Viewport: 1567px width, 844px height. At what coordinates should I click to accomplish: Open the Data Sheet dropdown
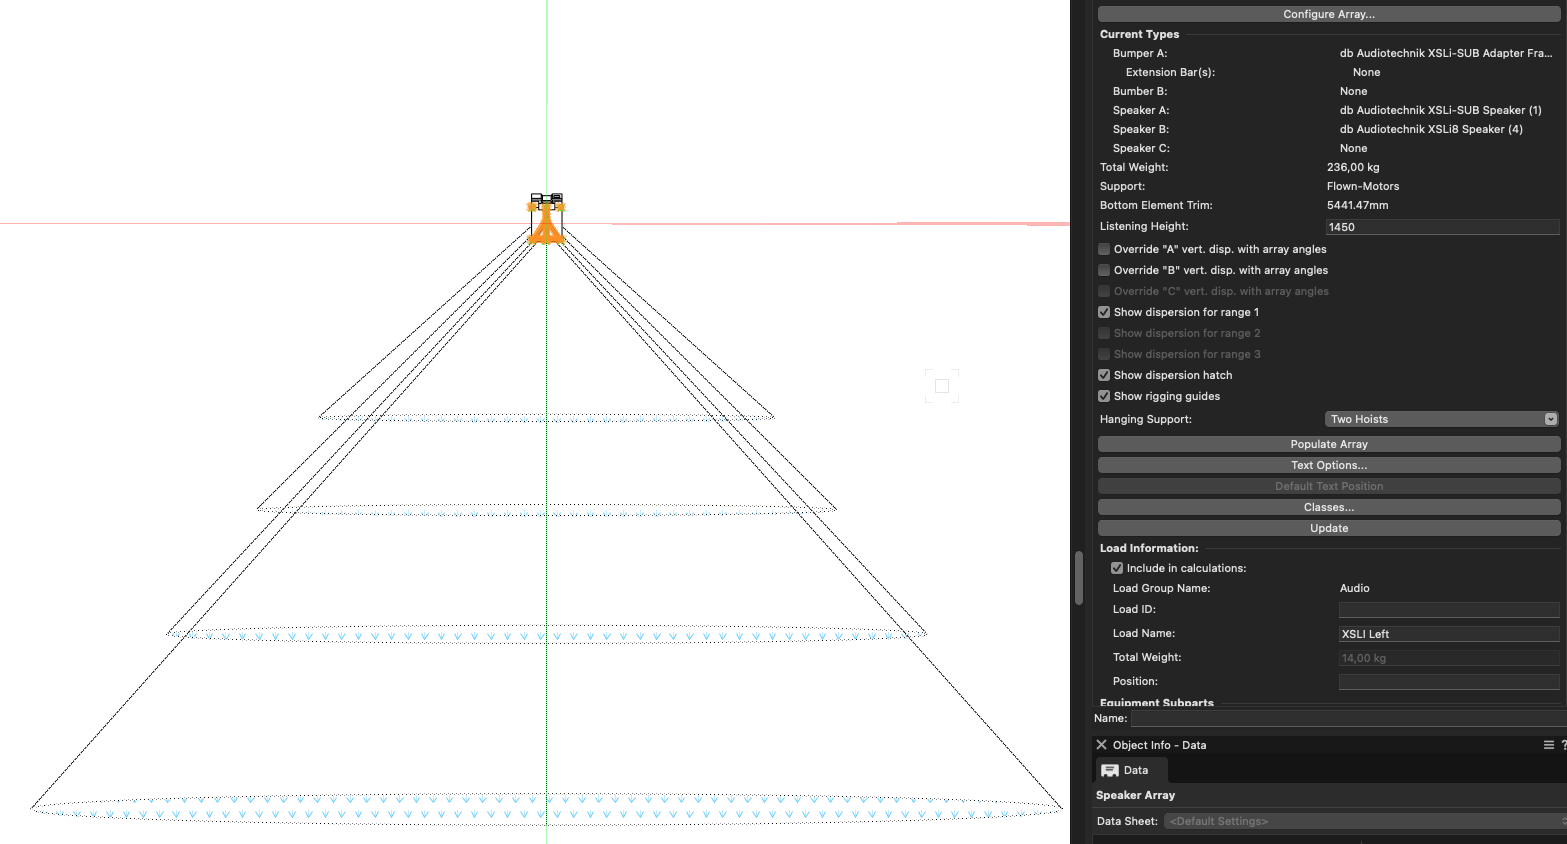pyautogui.click(x=1364, y=821)
